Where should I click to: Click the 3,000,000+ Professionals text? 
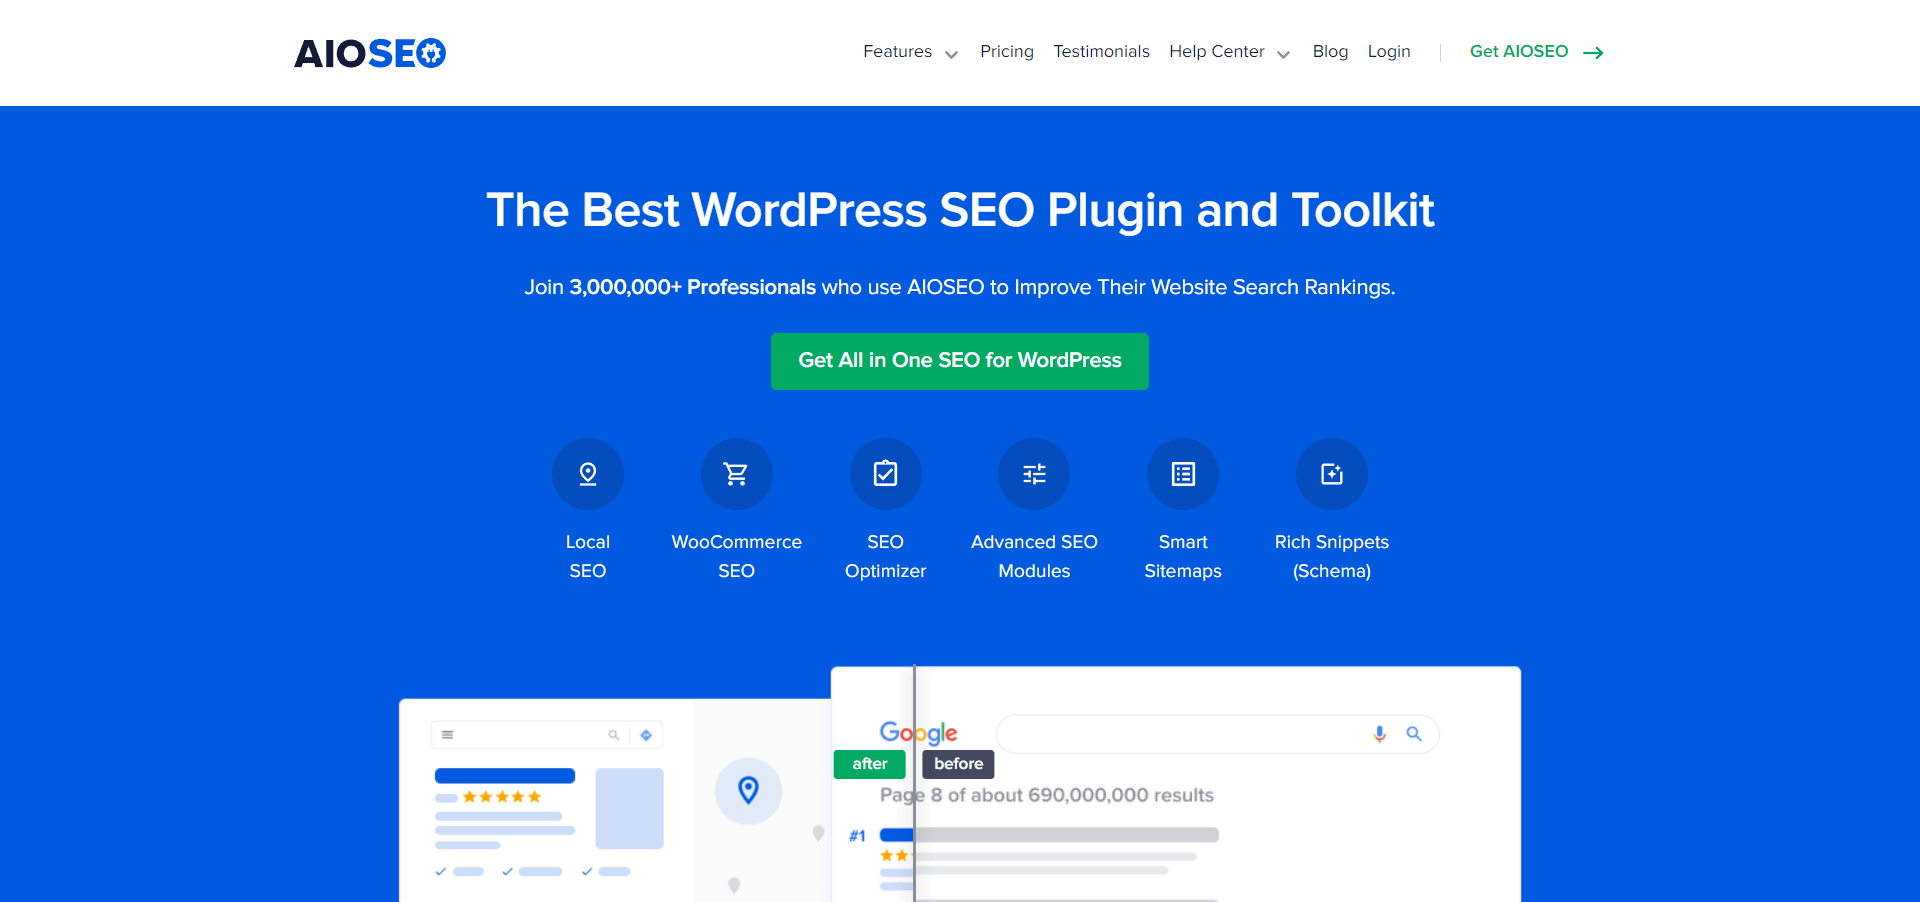[693, 288]
